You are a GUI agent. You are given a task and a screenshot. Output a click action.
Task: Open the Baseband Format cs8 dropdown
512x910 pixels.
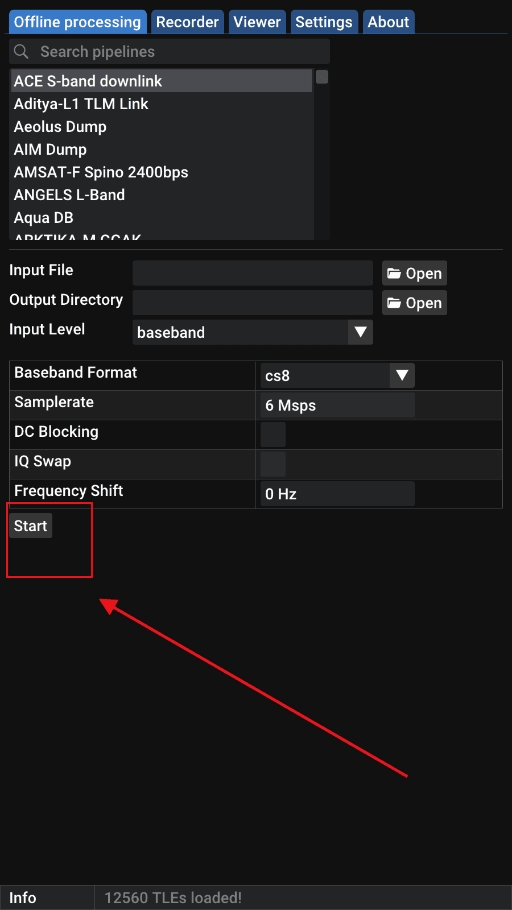click(337, 375)
